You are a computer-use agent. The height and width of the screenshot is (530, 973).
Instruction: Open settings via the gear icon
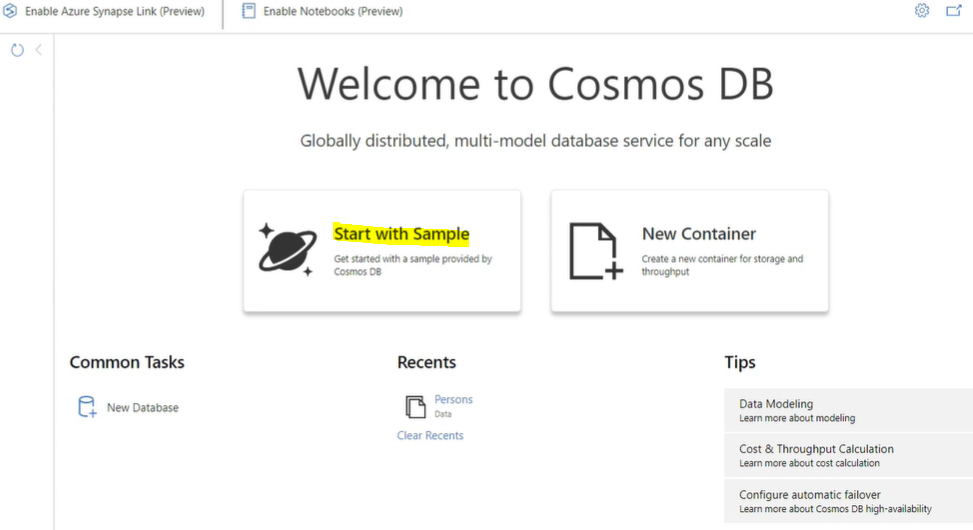click(922, 11)
